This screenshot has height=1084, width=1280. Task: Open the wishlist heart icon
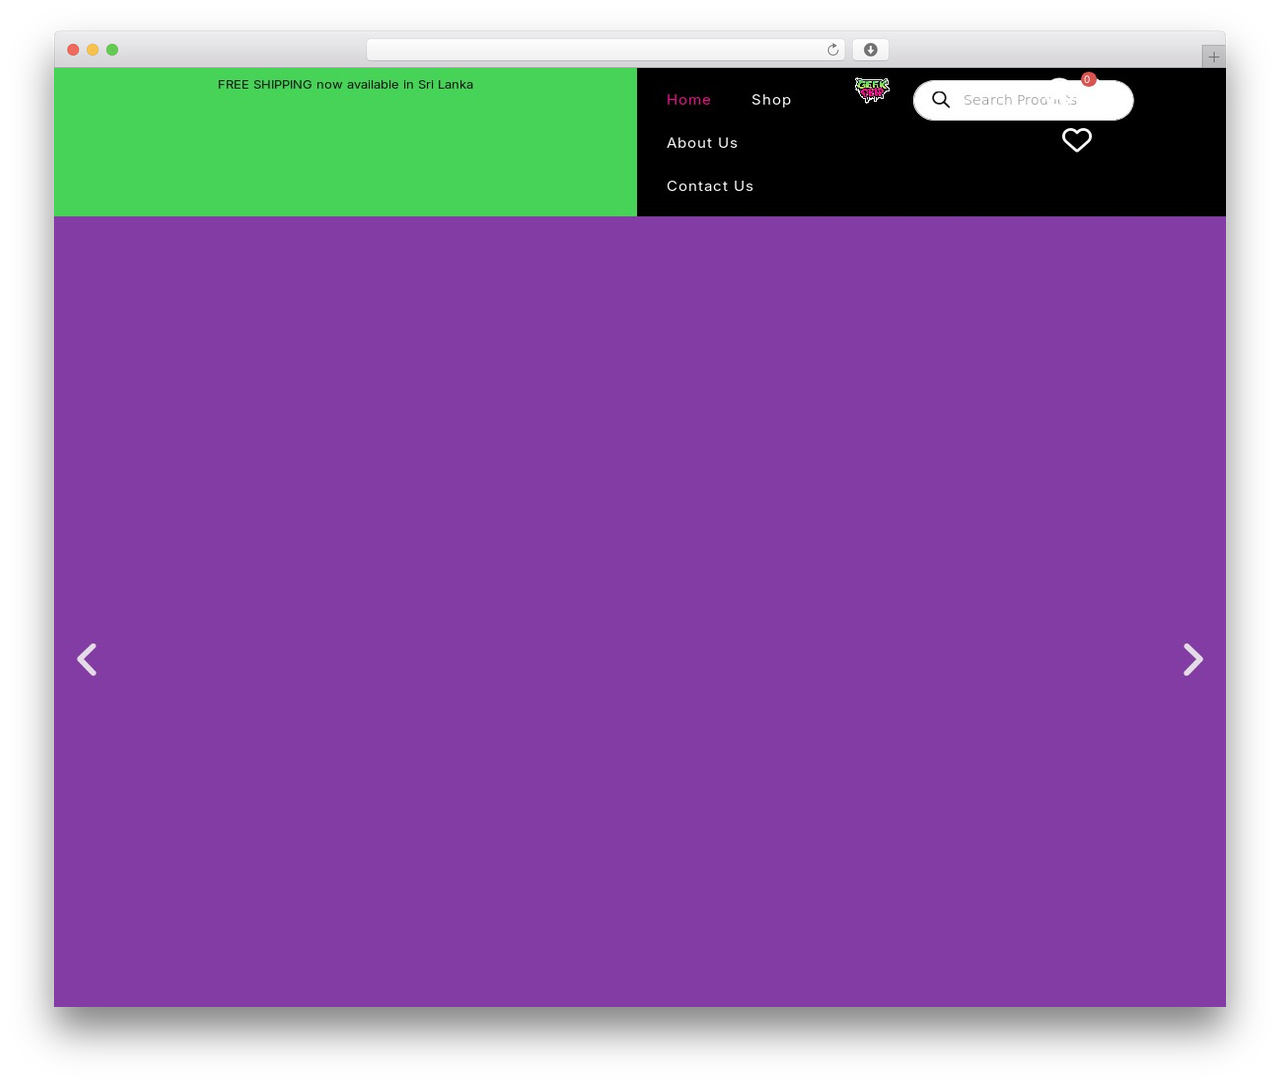pyautogui.click(x=1077, y=140)
